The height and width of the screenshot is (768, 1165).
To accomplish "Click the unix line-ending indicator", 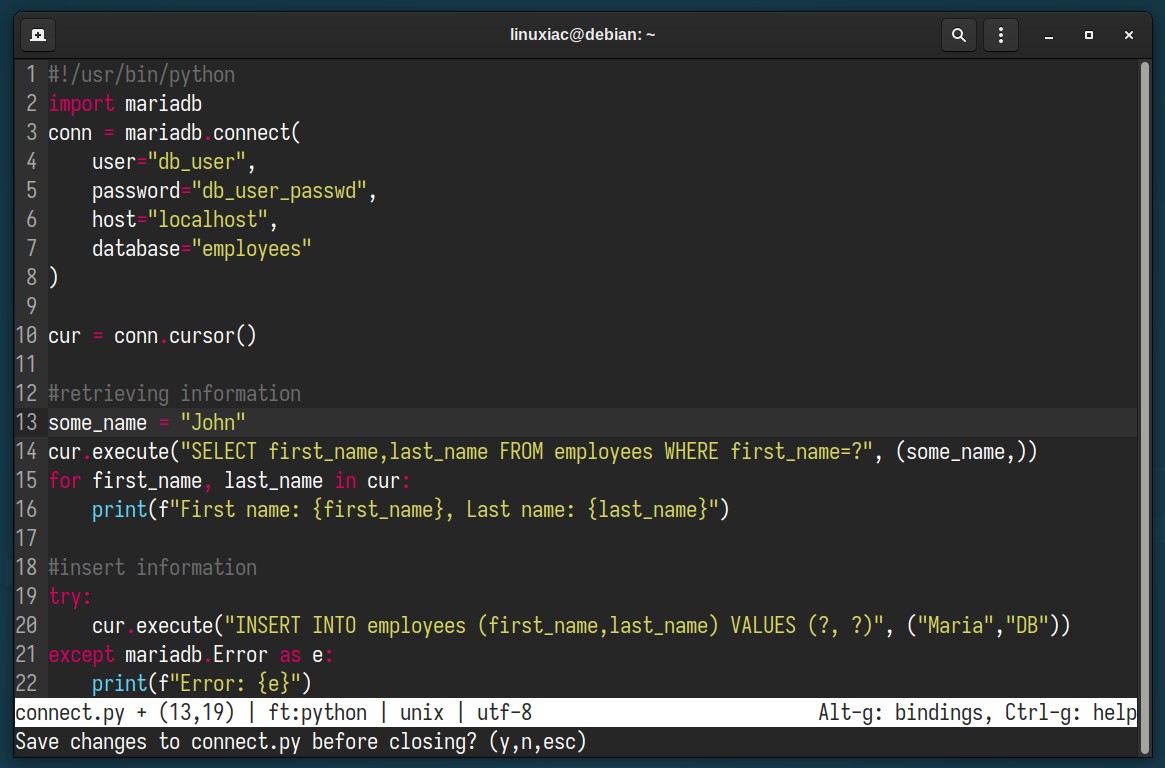I will [x=422, y=713].
